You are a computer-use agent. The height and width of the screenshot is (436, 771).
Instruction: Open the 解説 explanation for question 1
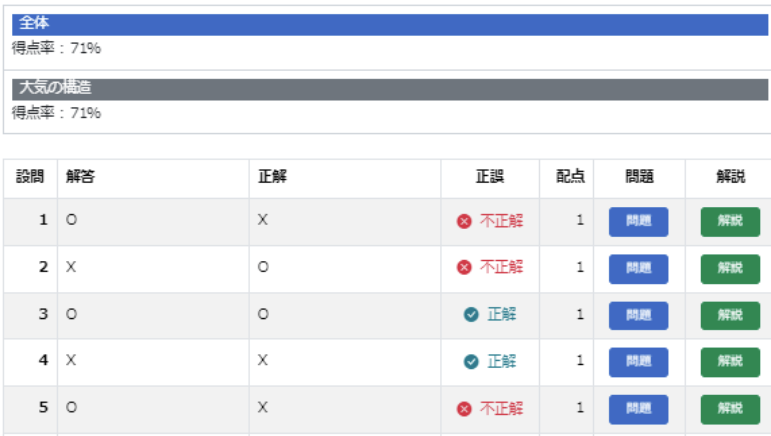(730, 222)
